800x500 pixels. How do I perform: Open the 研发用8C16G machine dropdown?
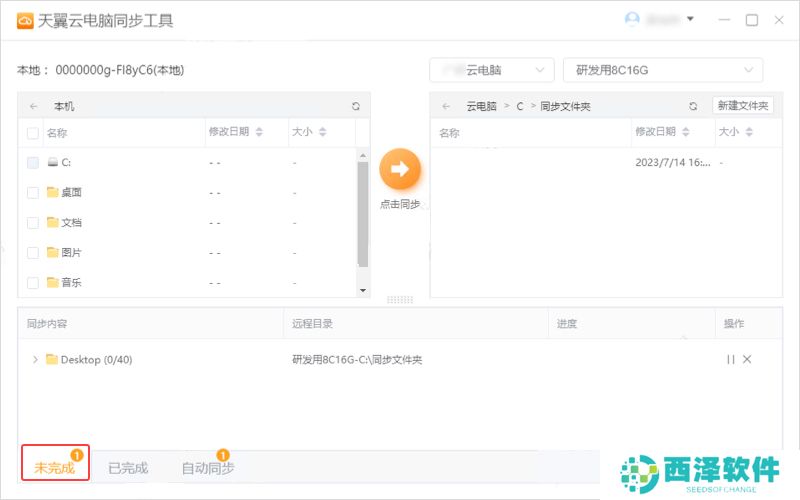(x=663, y=70)
